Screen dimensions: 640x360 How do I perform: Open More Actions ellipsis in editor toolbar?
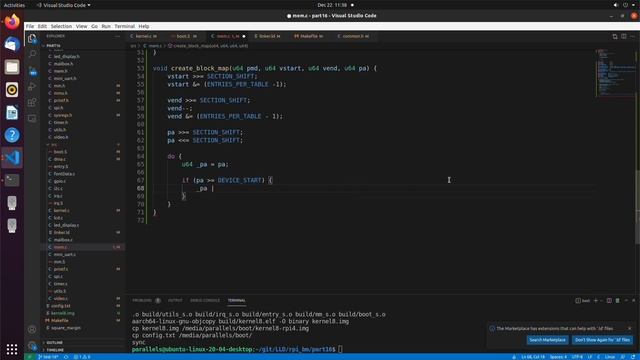(633, 36)
